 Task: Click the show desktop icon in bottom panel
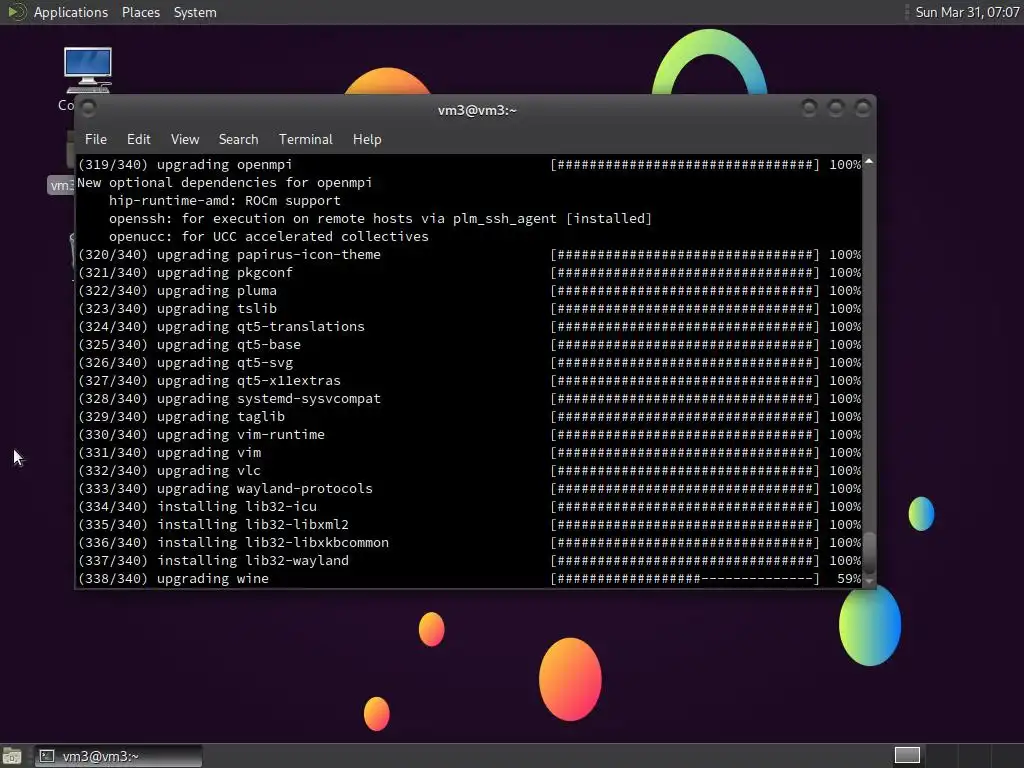click(x=12, y=756)
